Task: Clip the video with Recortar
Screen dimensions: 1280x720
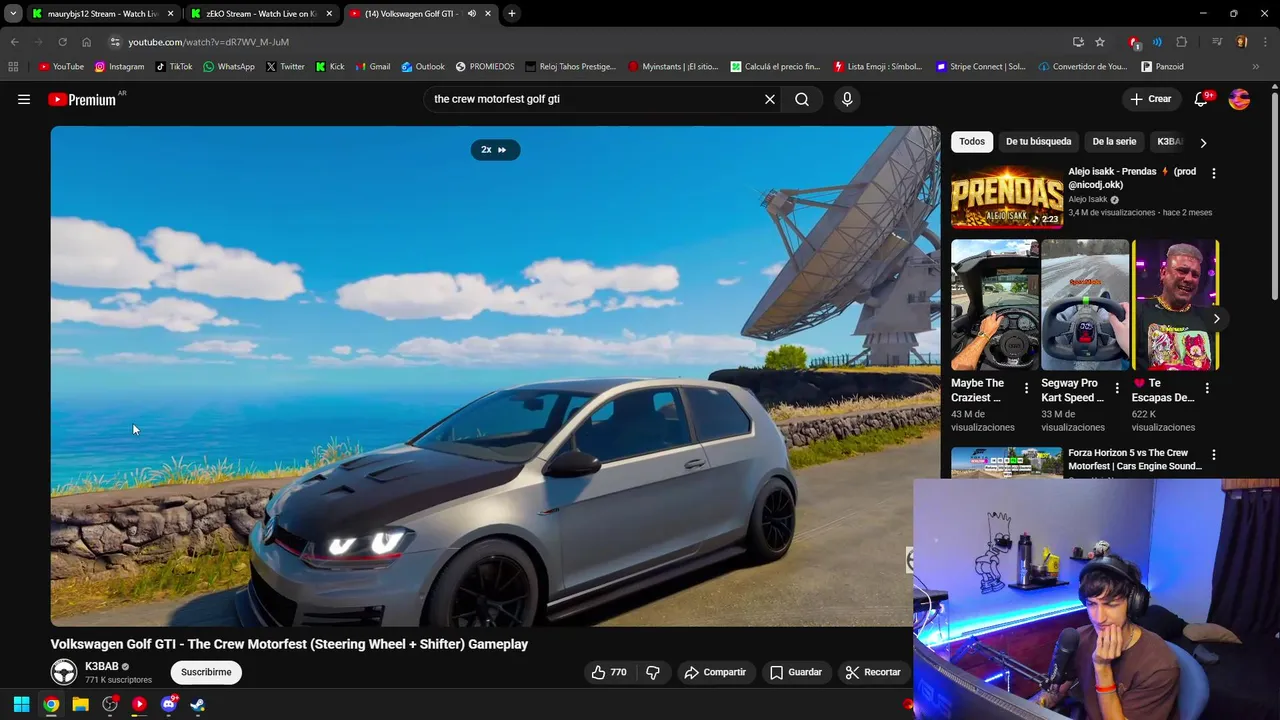Action: click(874, 672)
